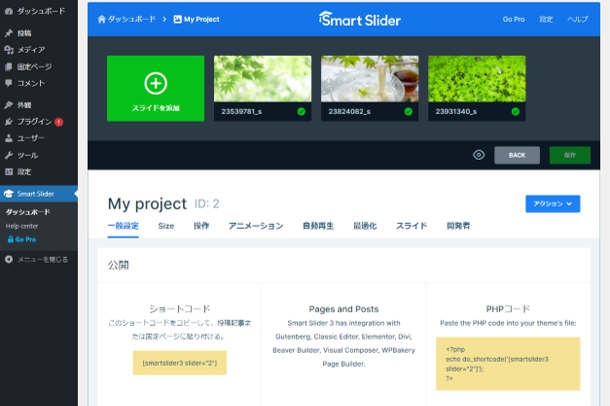Viewport: 610px width, 406px height.
Task: Switch to the 最適化 tab
Action: [365, 226]
